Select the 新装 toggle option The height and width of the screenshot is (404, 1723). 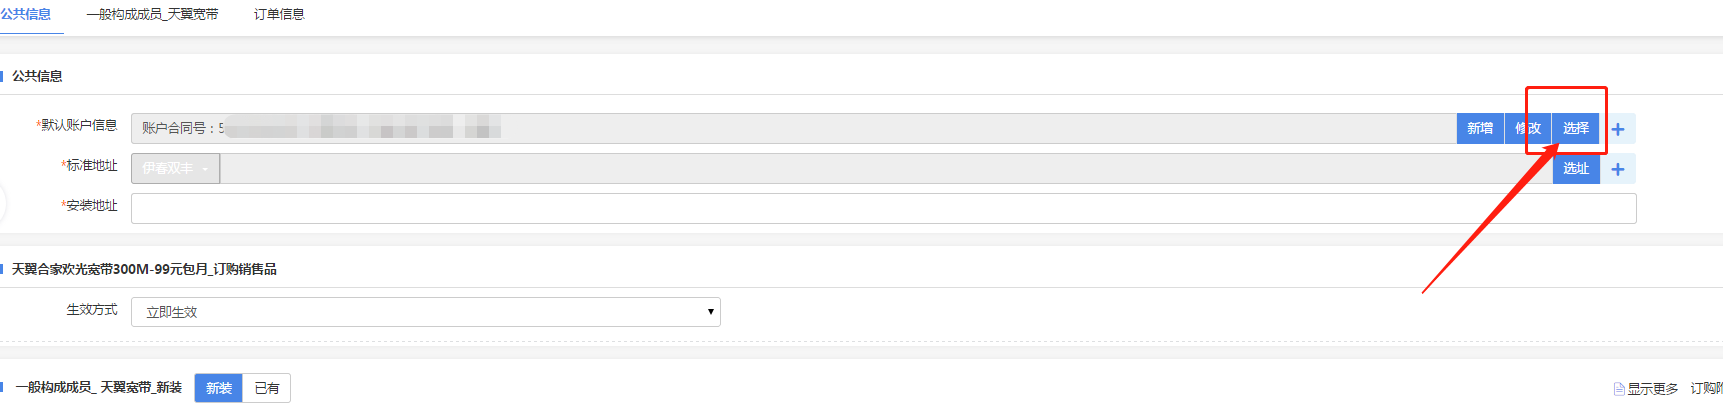[219, 388]
